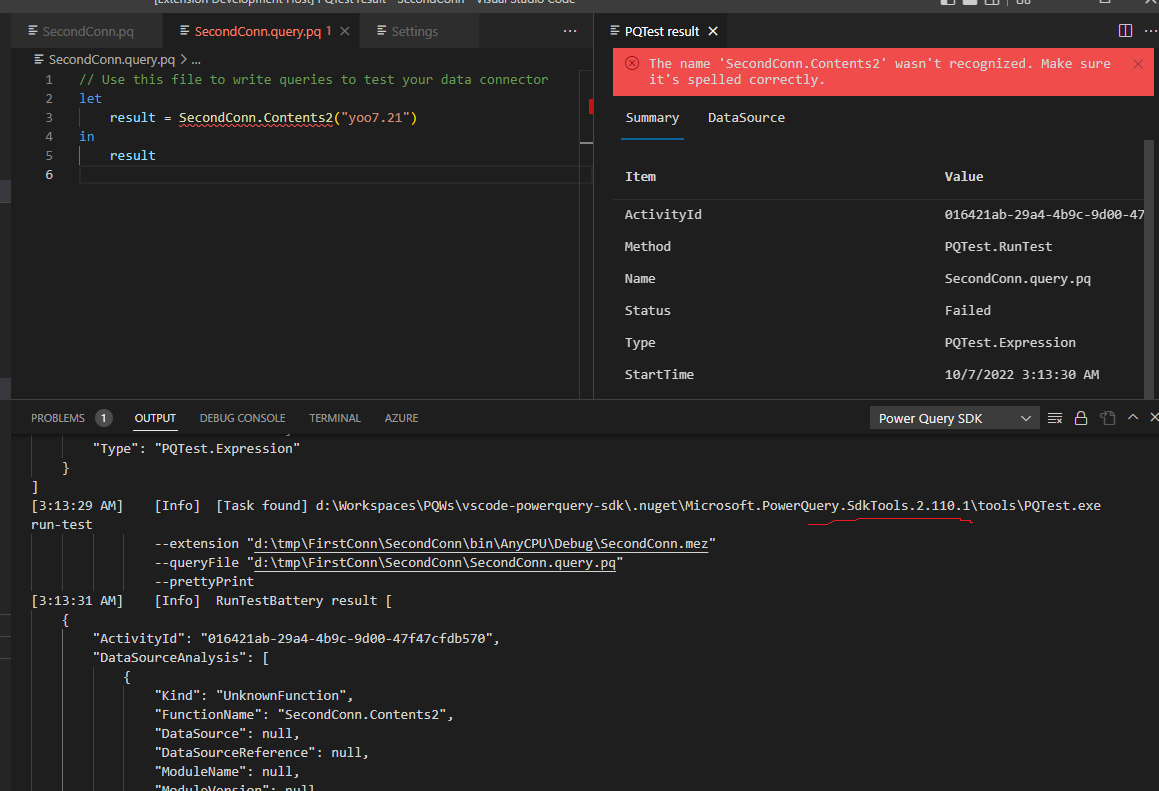This screenshot has height=791, width=1159.
Task: Split the PQTest result editor
Action: tap(1125, 31)
